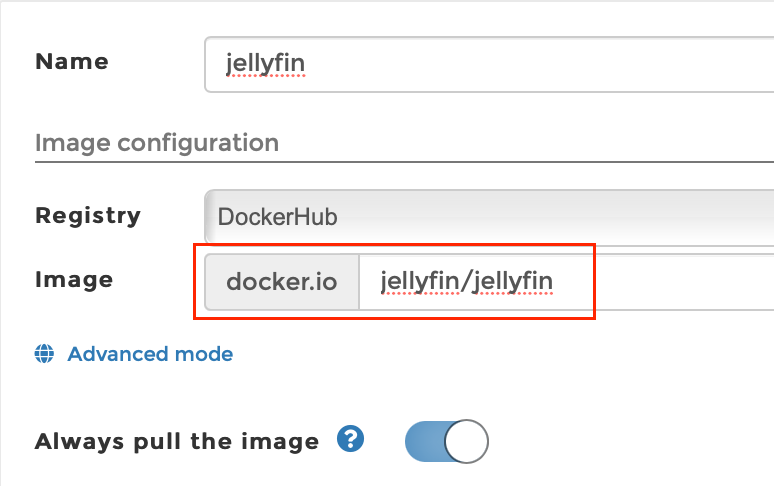Open the help tooltip question mark icon
The width and height of the screenshot is (774, 486).
pos(350,439)
